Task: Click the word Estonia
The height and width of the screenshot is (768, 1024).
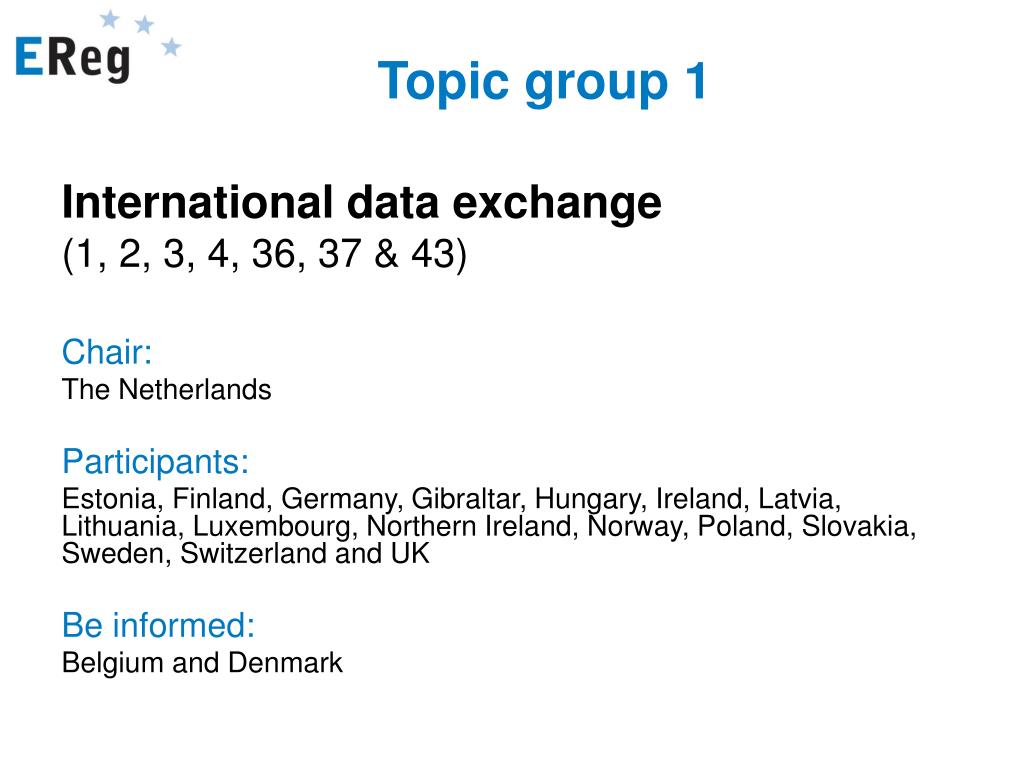Action: tap(110, 499)
